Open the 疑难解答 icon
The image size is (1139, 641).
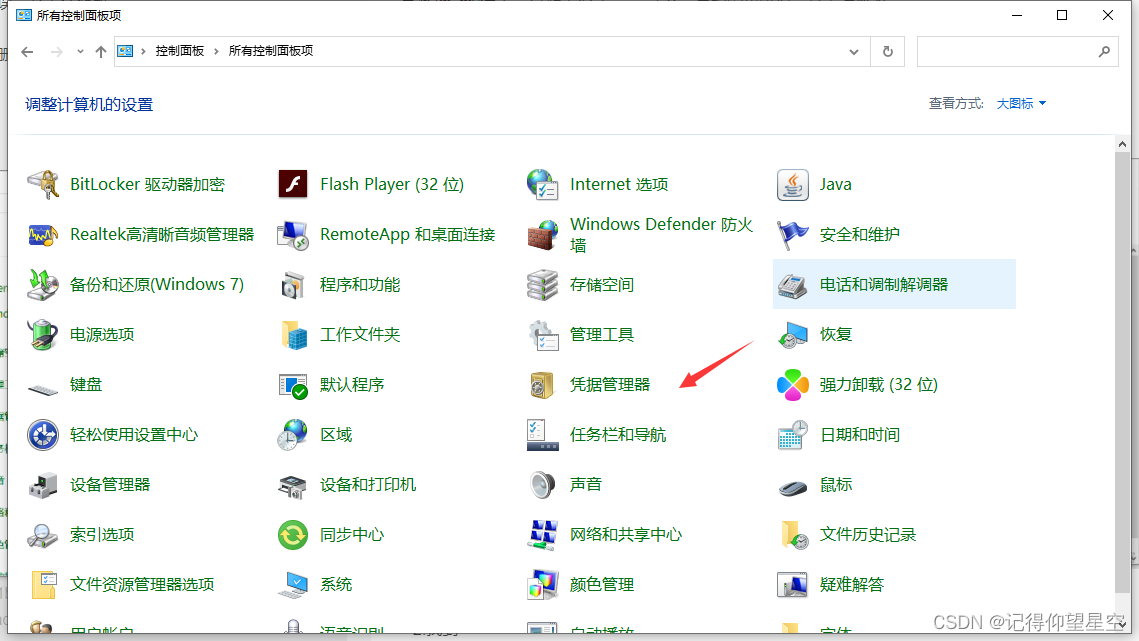tap(793, 585)
